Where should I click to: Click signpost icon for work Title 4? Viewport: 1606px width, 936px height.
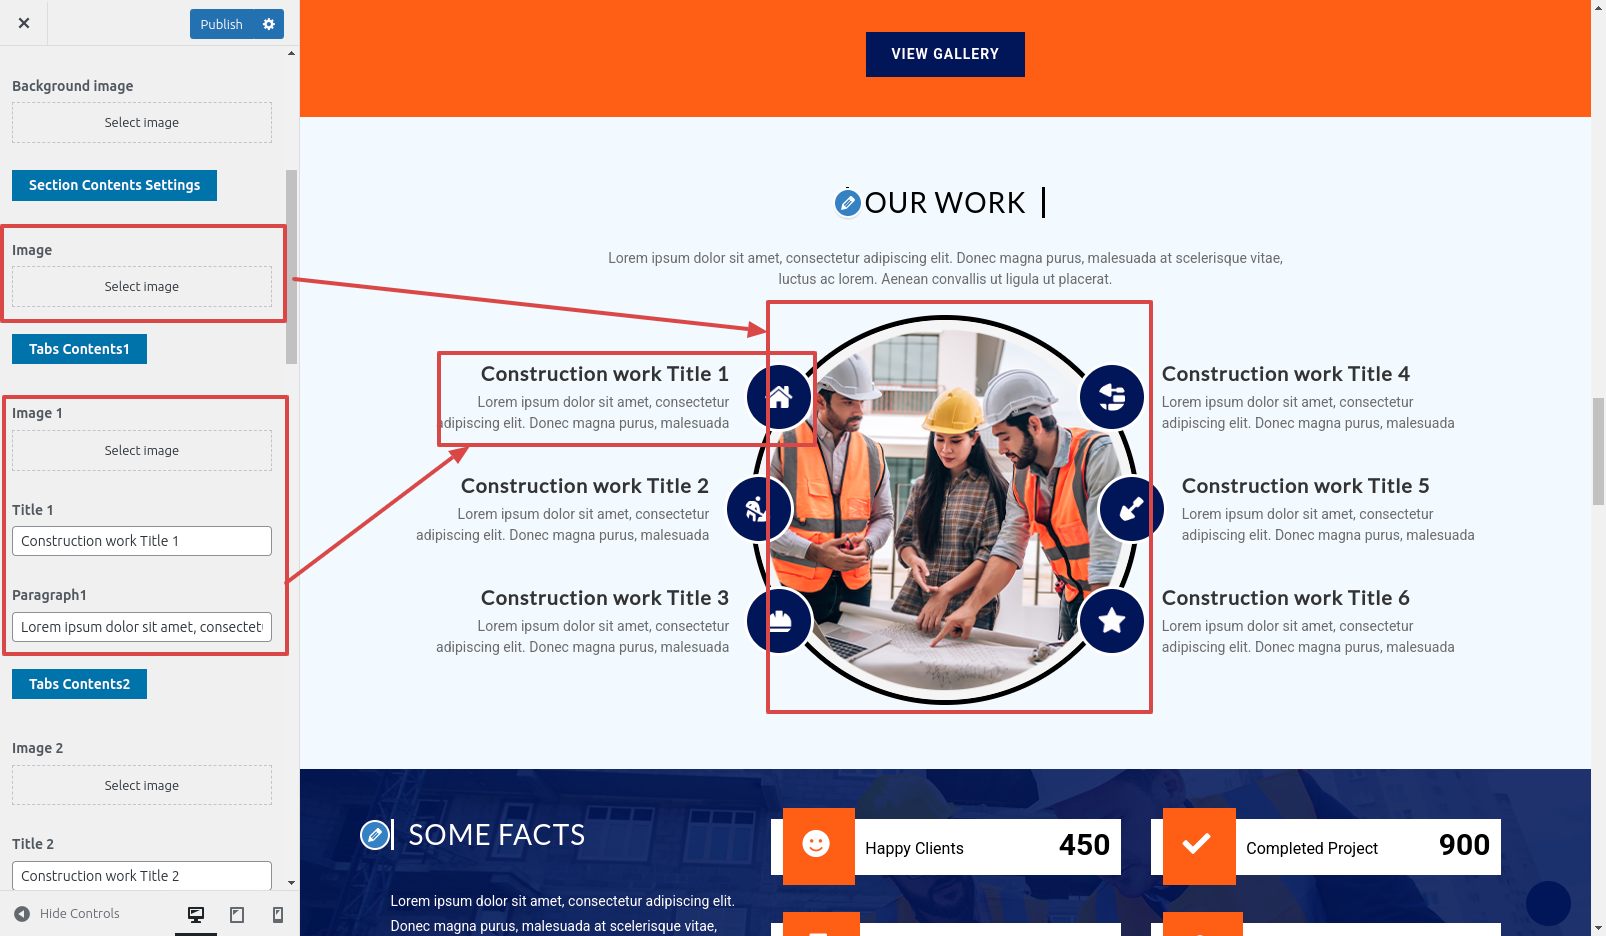pyautogui.click(x=1112, y=397)
